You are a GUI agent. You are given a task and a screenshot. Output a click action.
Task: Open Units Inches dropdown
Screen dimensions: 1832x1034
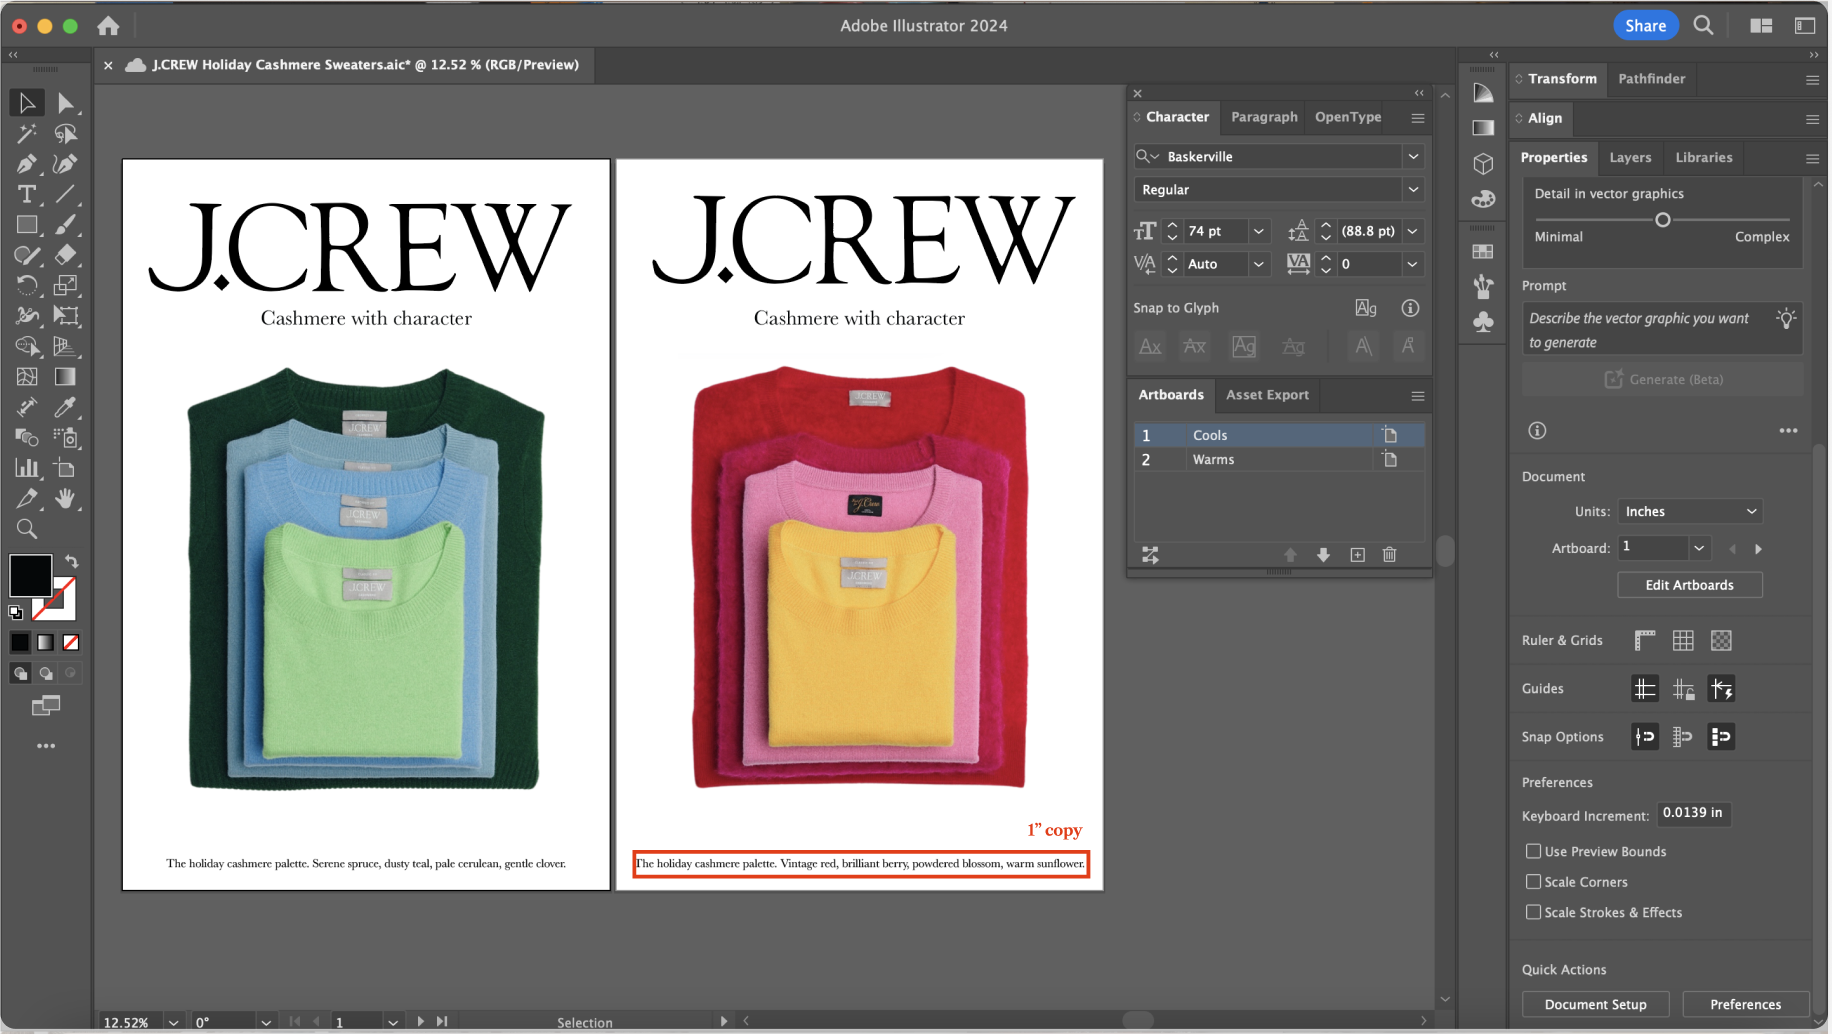[1690, 511]
